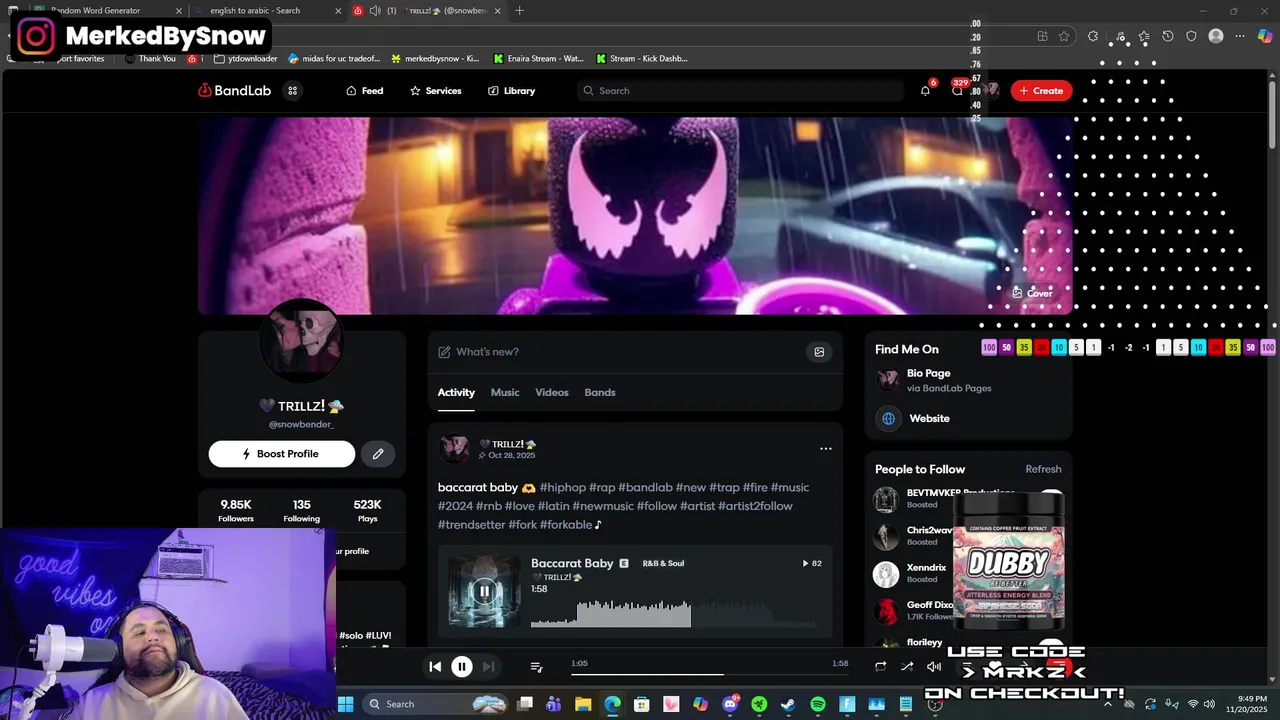This screenshot has height=720, width=1280.
Task: Open the browser history icon
Action: (x=1167, y=36)
